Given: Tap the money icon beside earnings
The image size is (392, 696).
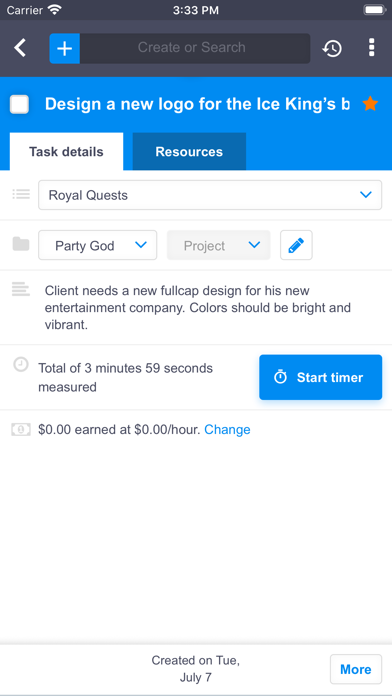Looking at the screenshot, I should [x=21, y=429].
